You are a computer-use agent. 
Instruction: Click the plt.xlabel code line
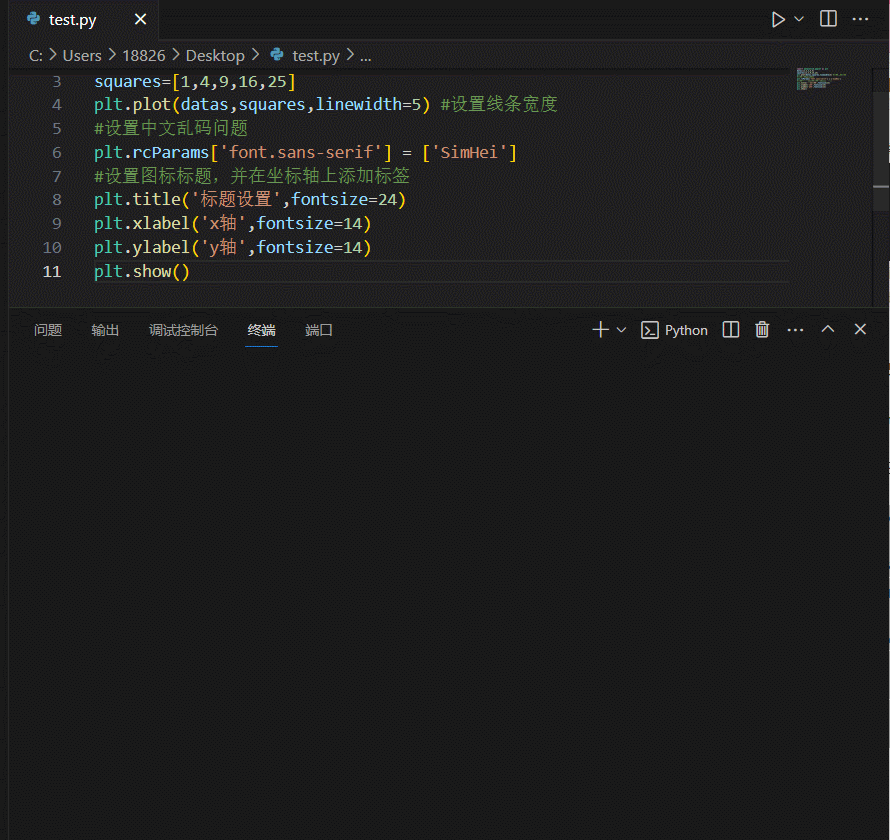point(232,224)
